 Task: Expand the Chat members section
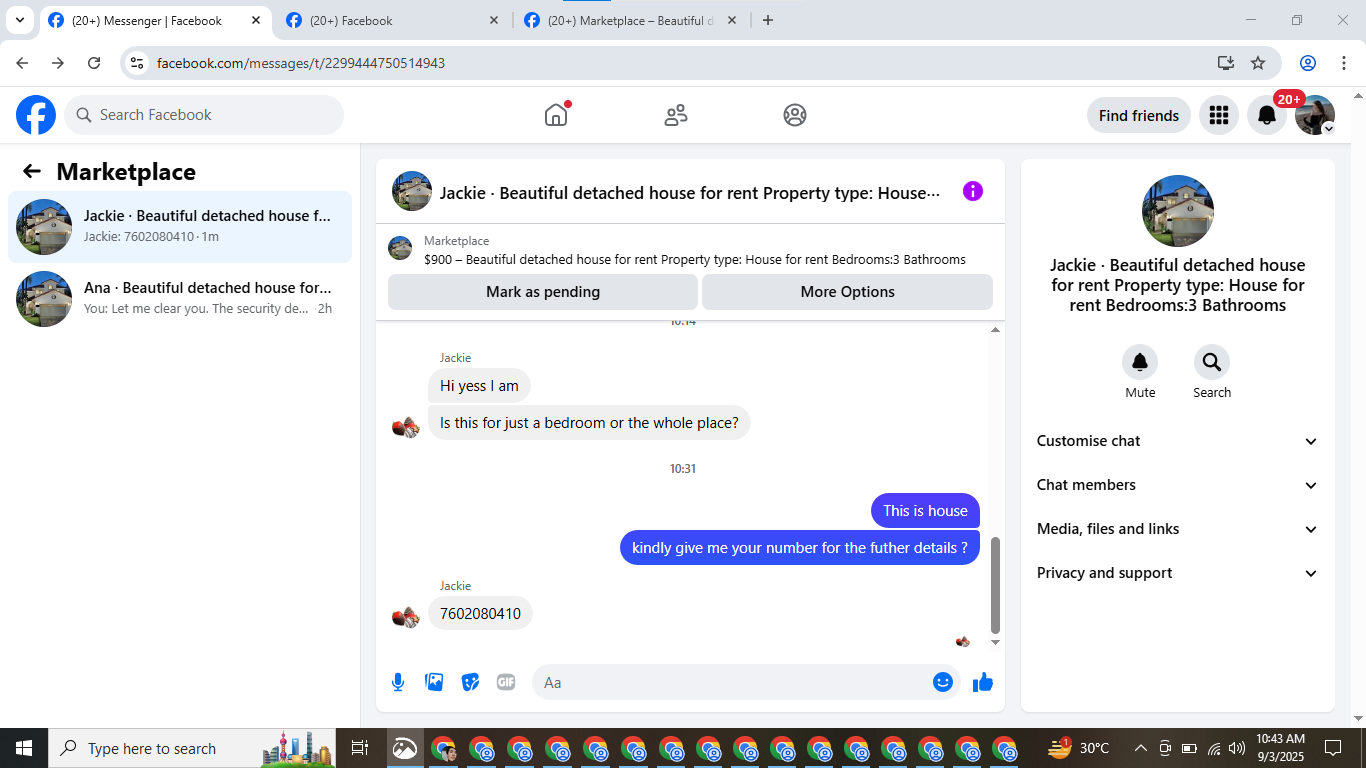click(x=1178, y=485)
